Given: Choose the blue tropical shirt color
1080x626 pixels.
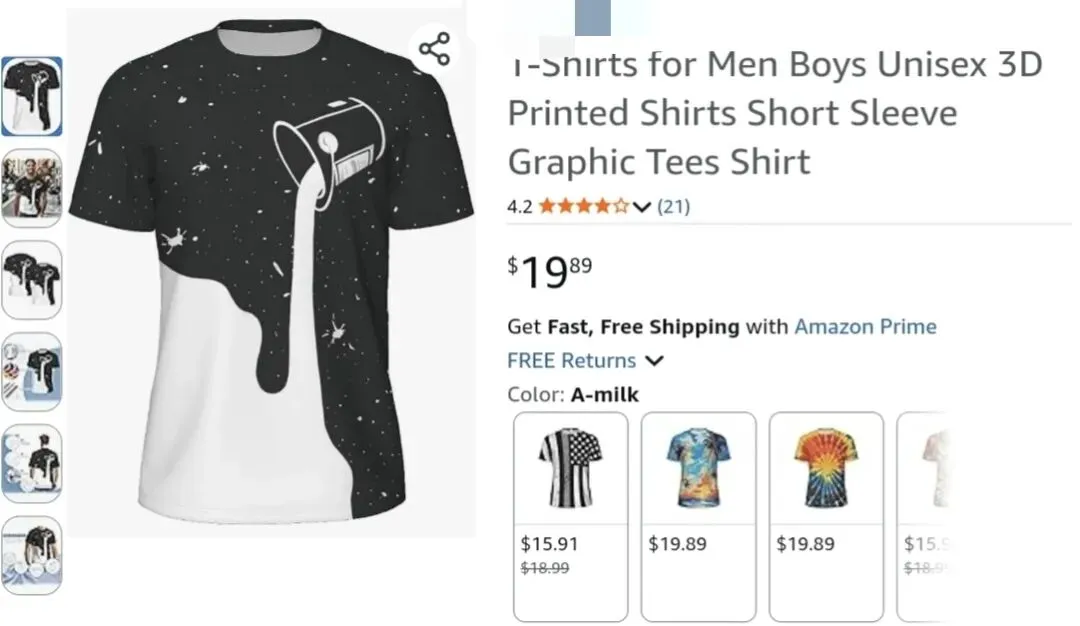Looking at the screenshot, I should 698,468.
